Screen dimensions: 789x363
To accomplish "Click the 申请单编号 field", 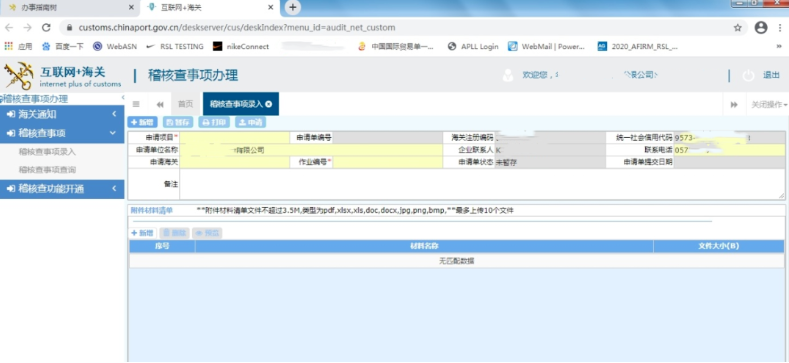I will click(x=387, y=137).
